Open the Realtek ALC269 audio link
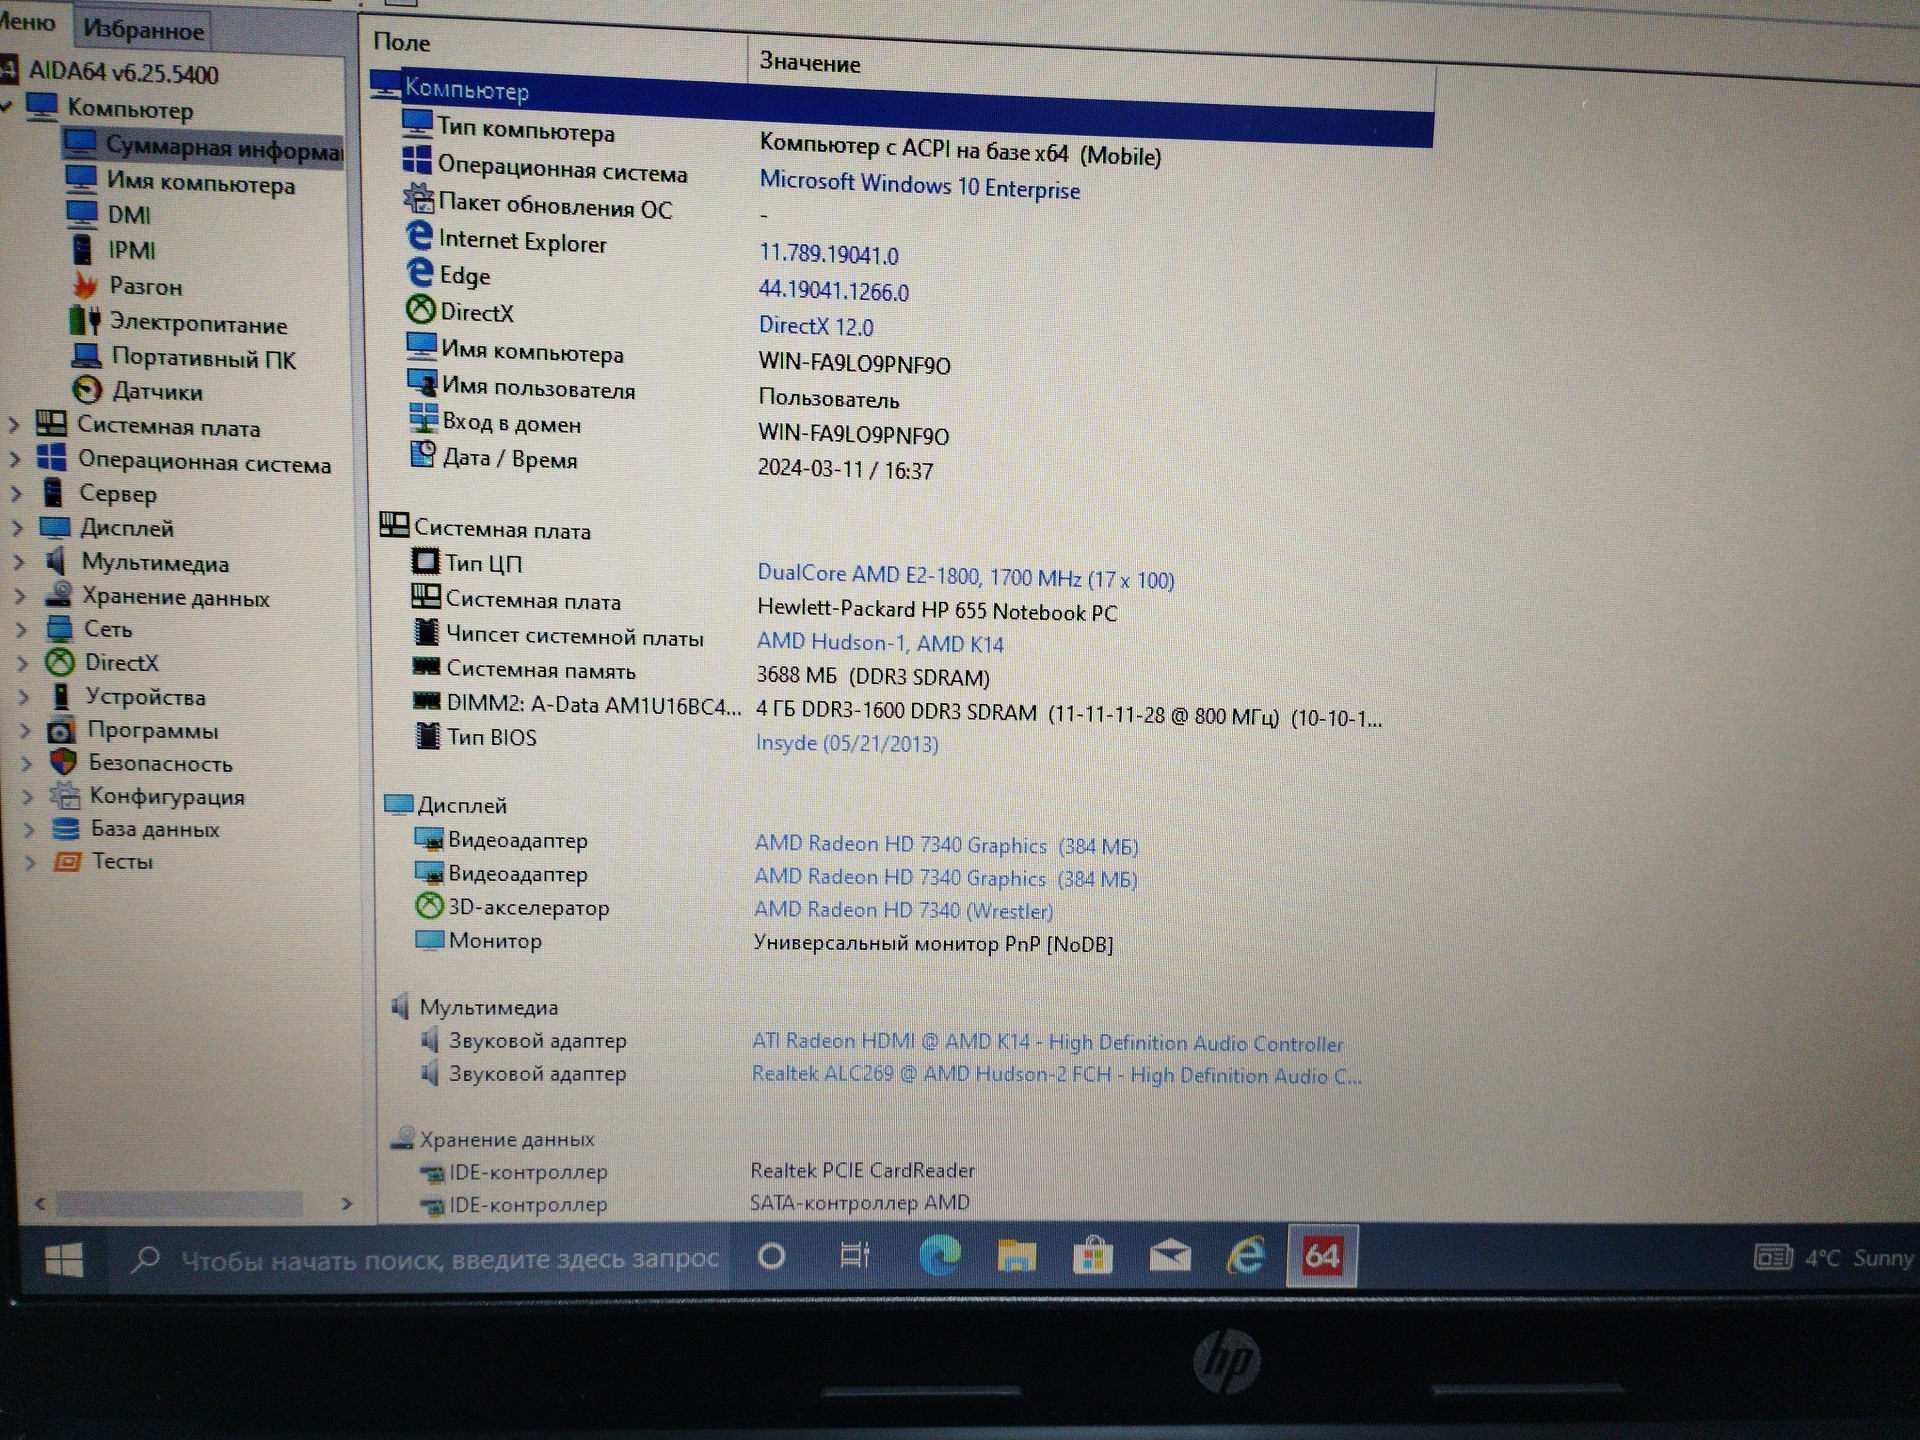1920x1440 pixels. point(1056,1075)
